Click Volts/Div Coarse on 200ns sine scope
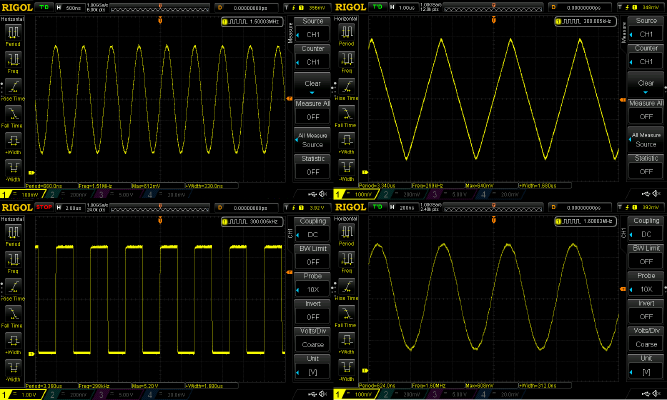Image resolution: width=667 pixels, height=400 pixels. click(x=646, y=339)
